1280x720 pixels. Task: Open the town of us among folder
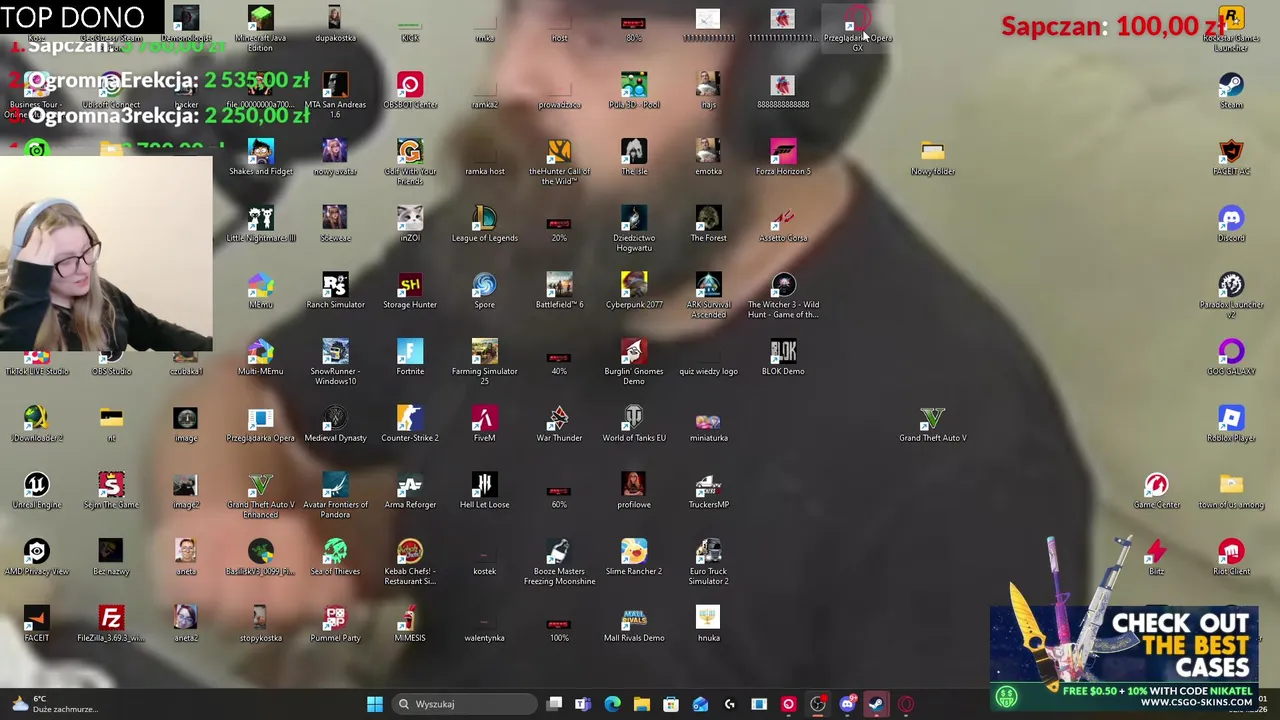[1231, 491]
